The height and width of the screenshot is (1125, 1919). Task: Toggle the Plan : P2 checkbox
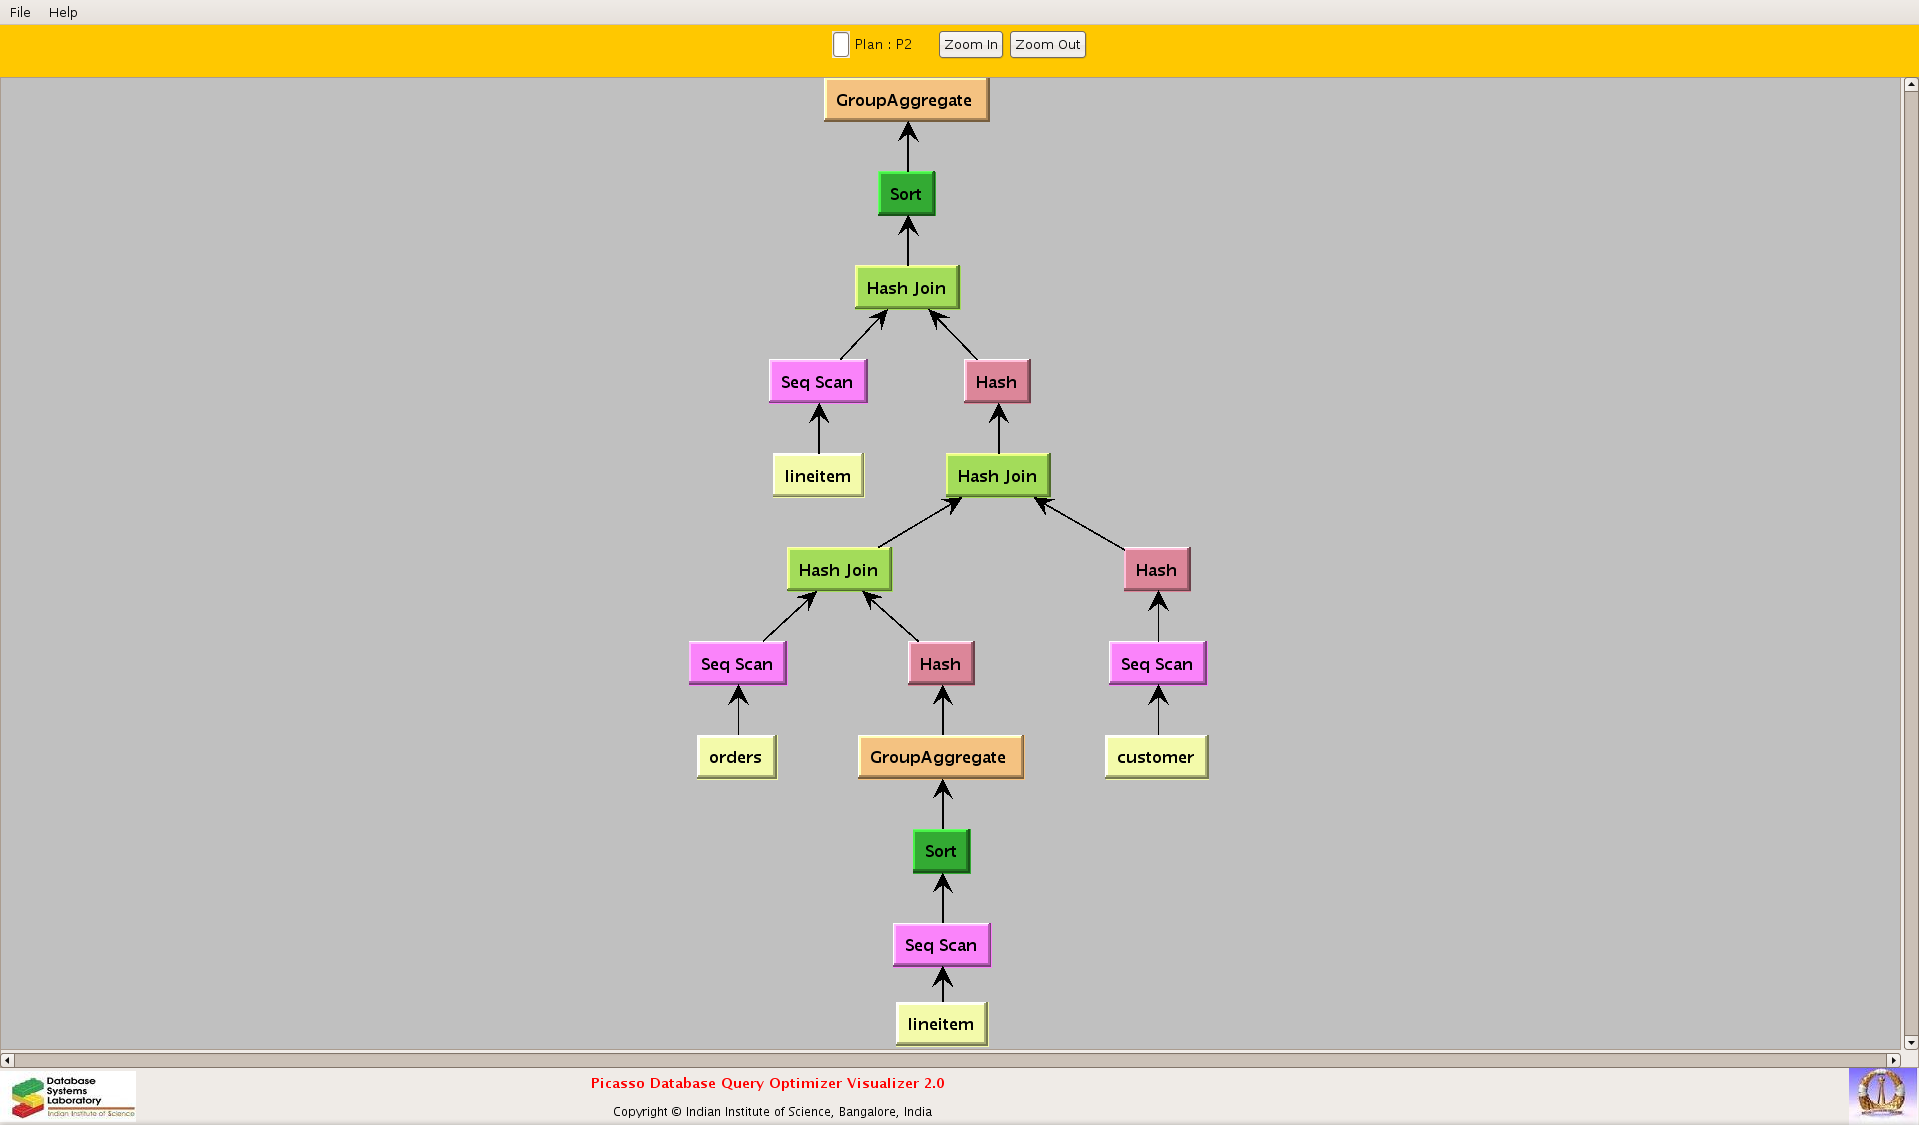tap(841, 45)
